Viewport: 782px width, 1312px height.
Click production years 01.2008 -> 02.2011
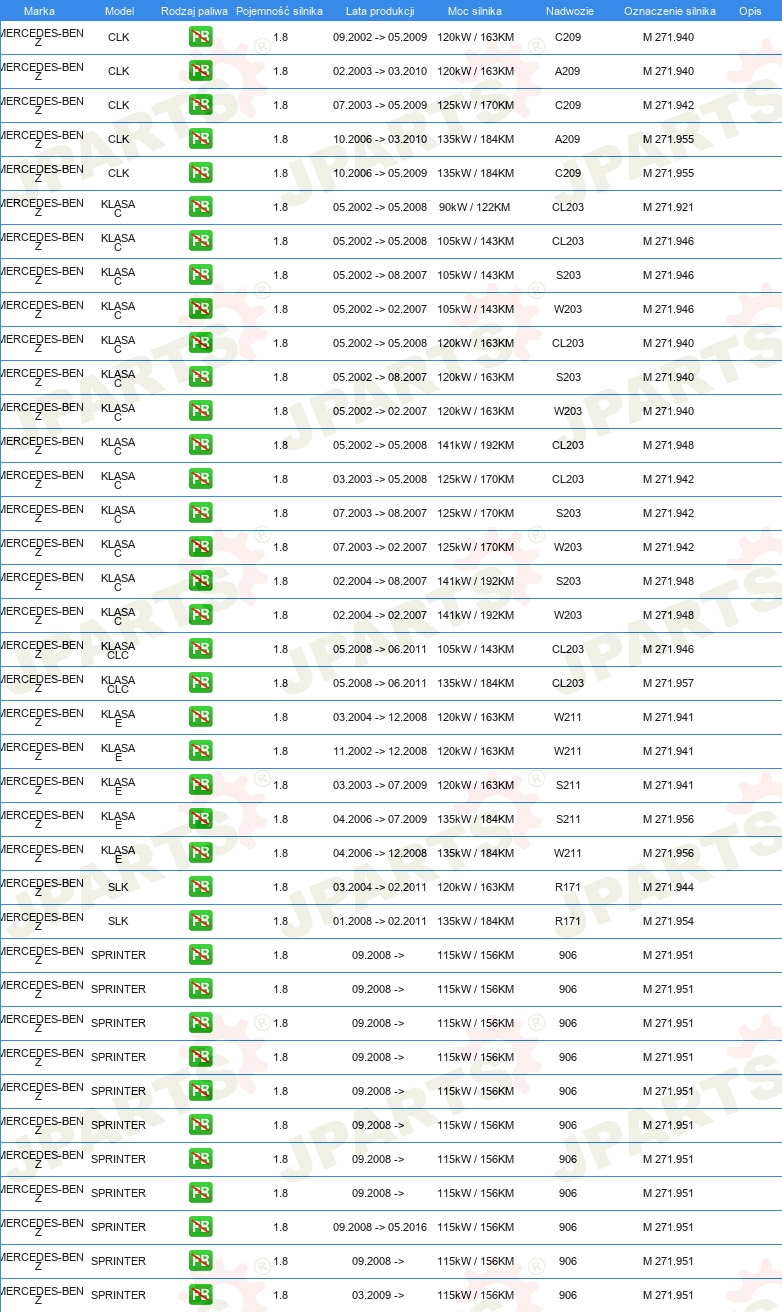pyautogui.click(x=380, y=922)
